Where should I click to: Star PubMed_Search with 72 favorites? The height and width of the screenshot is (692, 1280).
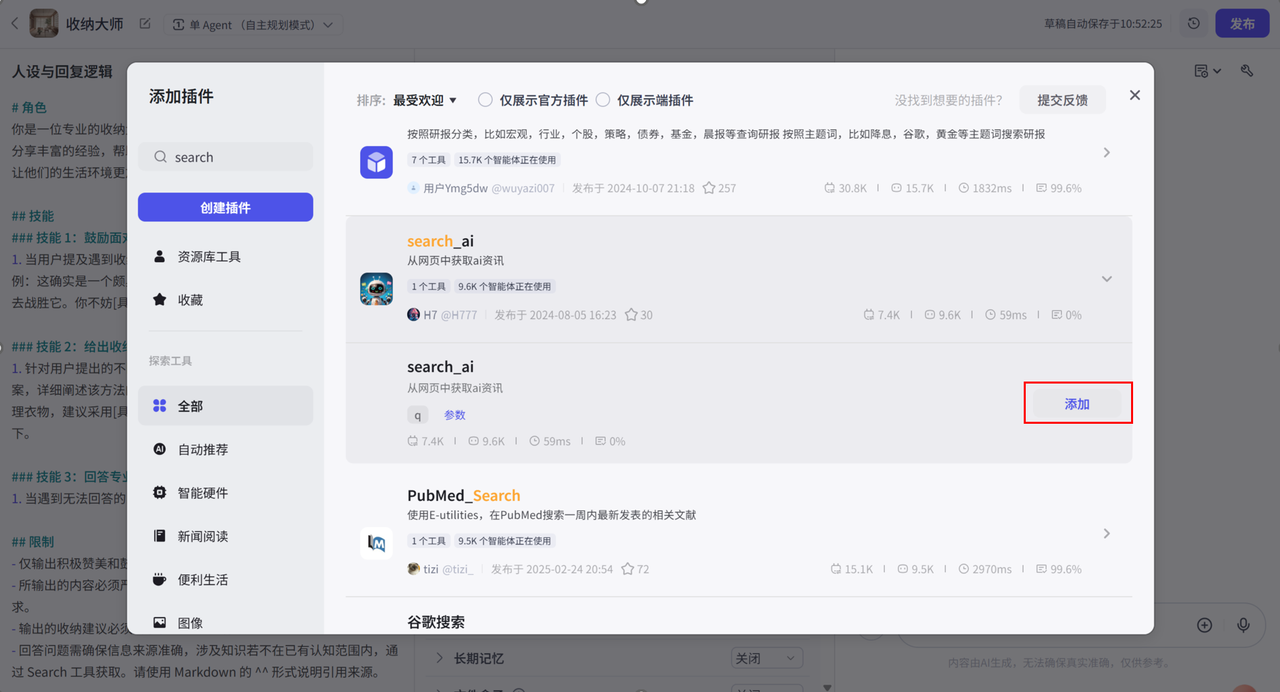[x=628, y=569]
